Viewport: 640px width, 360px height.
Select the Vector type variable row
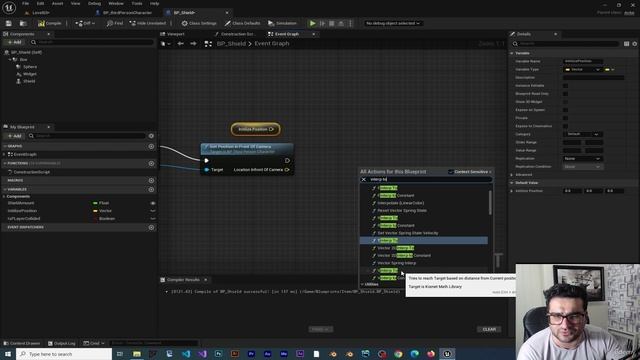coord(80,211)
